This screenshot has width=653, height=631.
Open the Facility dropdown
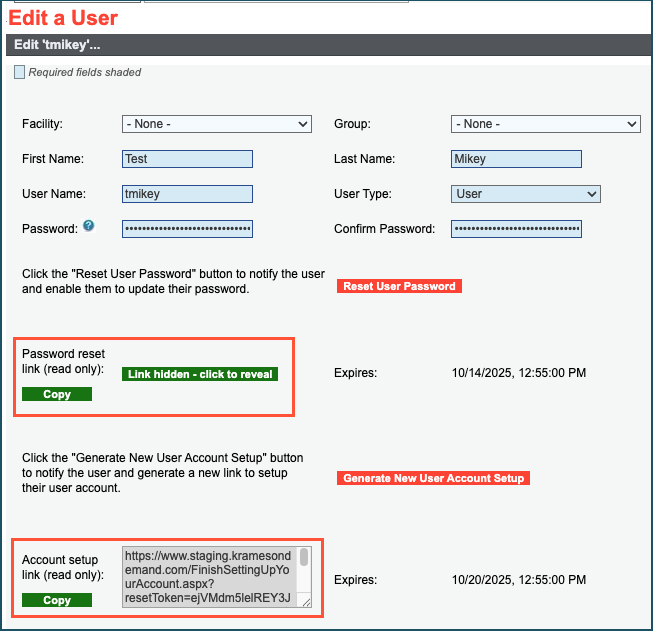pos(217,124)
